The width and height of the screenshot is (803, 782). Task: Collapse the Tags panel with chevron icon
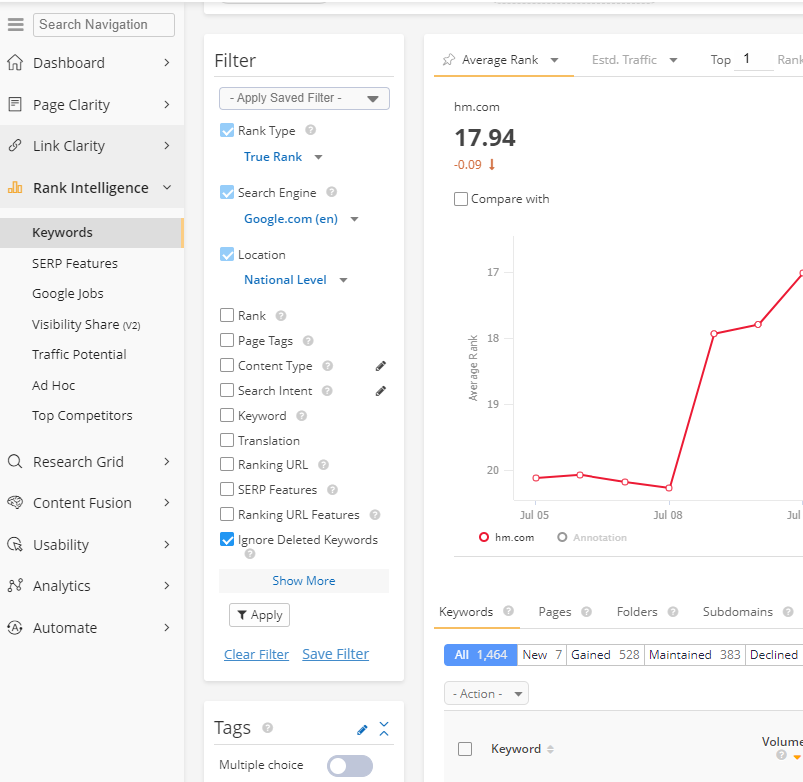point(384,728)
